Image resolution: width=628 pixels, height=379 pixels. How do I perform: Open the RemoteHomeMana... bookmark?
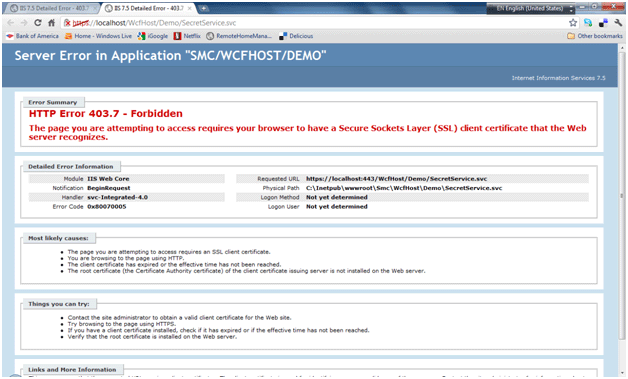[x=239, y=36]
